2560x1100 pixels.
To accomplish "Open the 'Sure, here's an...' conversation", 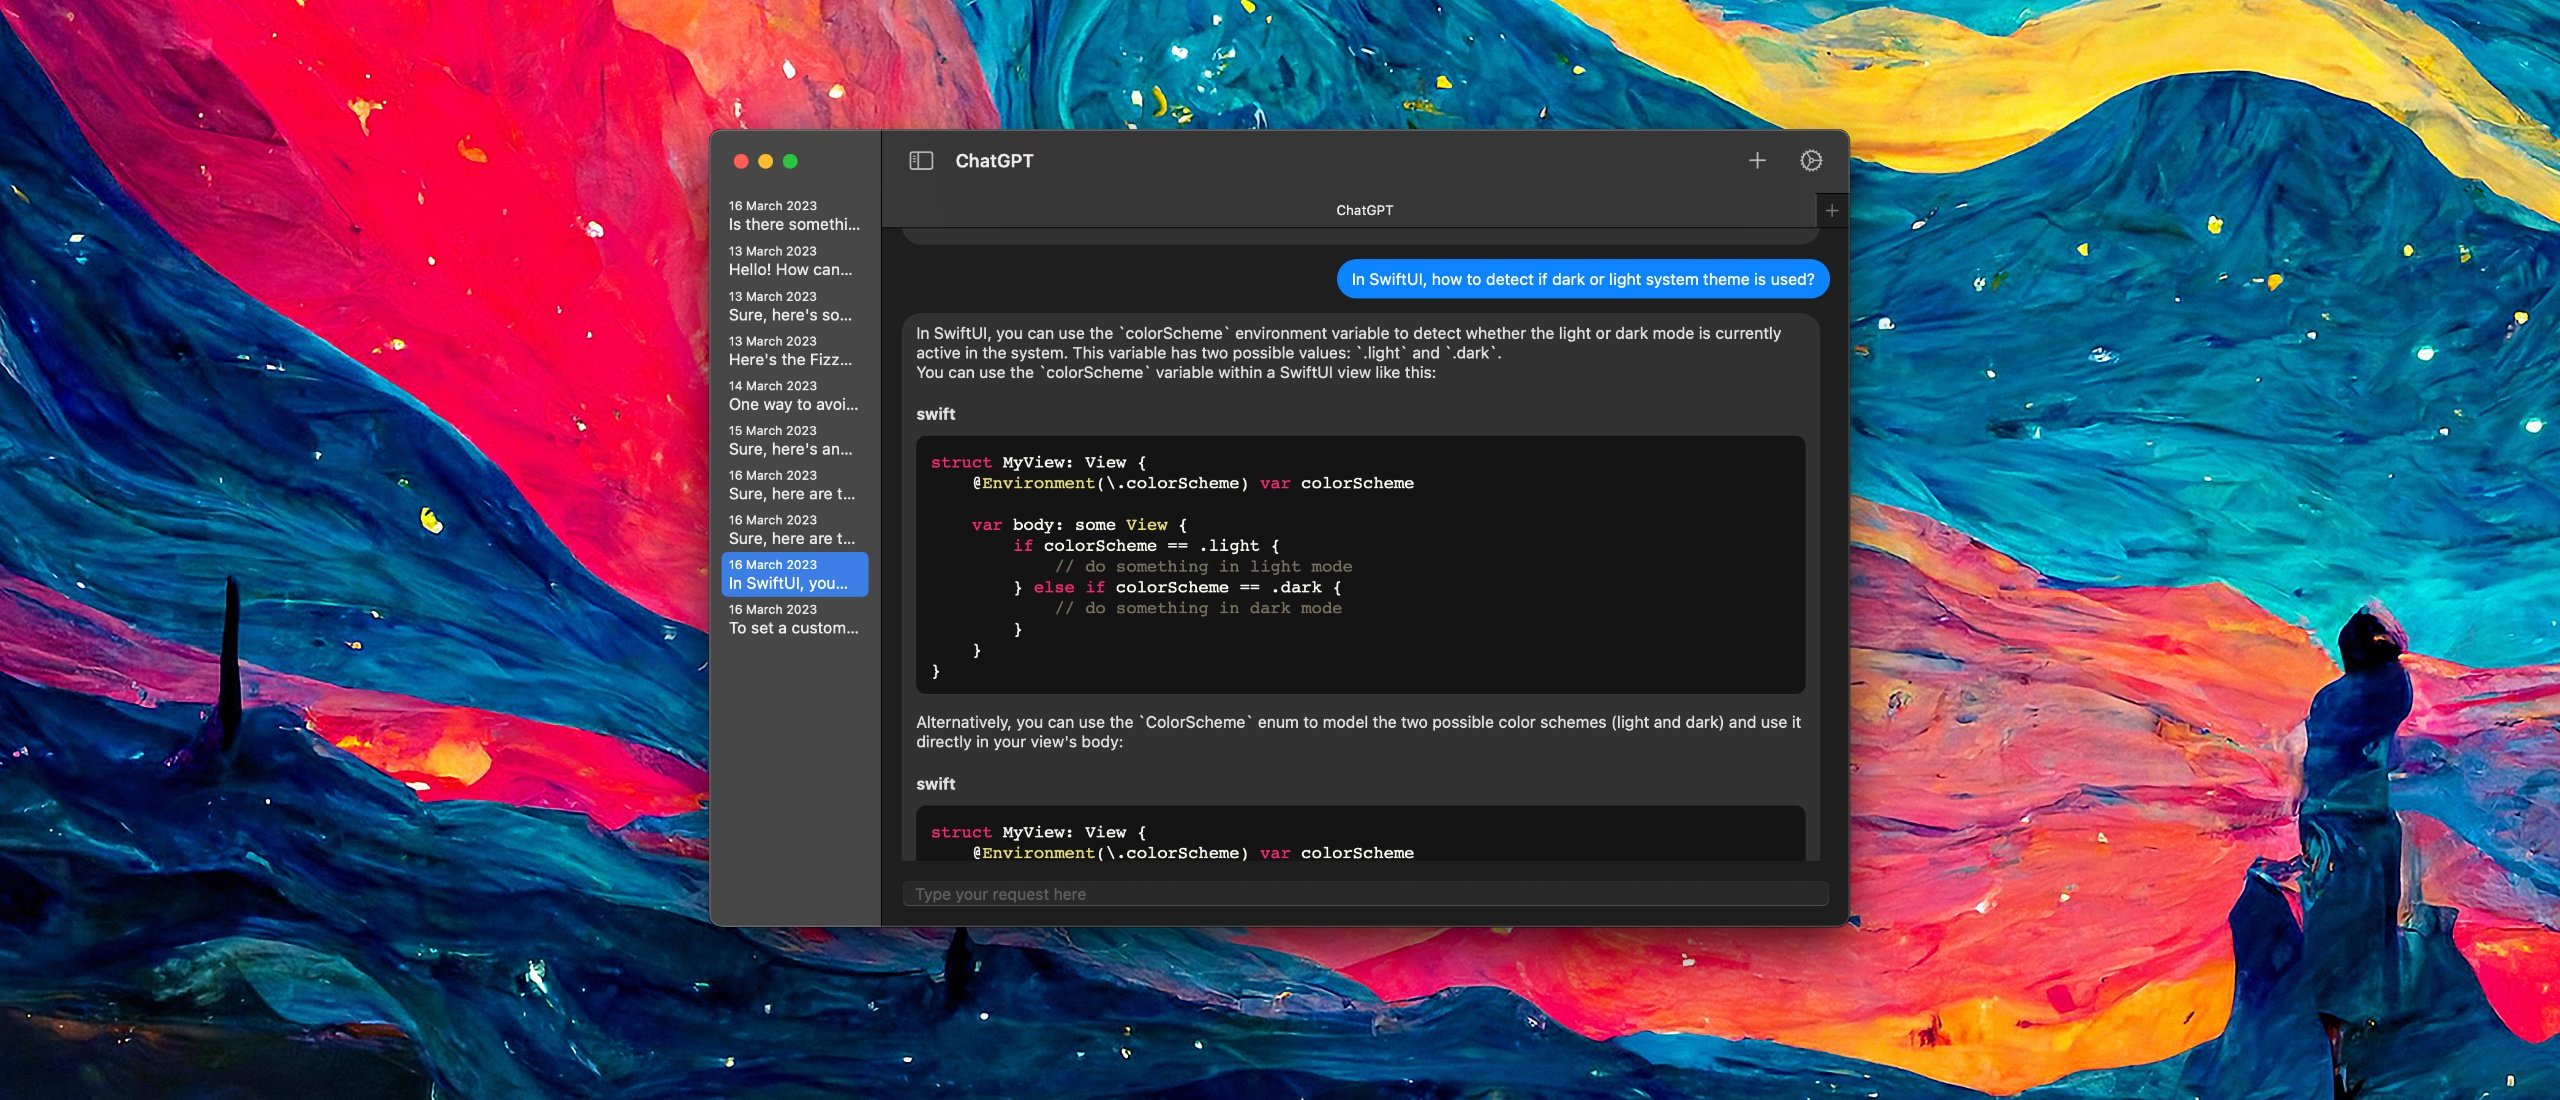I will point(795,441).
